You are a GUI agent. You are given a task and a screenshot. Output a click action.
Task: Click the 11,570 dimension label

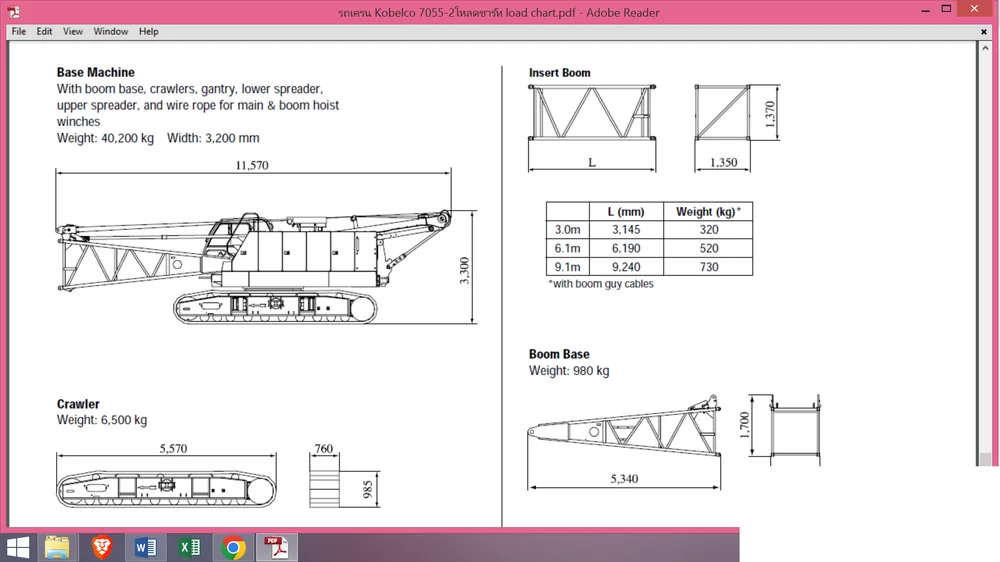tap(252, 165)
